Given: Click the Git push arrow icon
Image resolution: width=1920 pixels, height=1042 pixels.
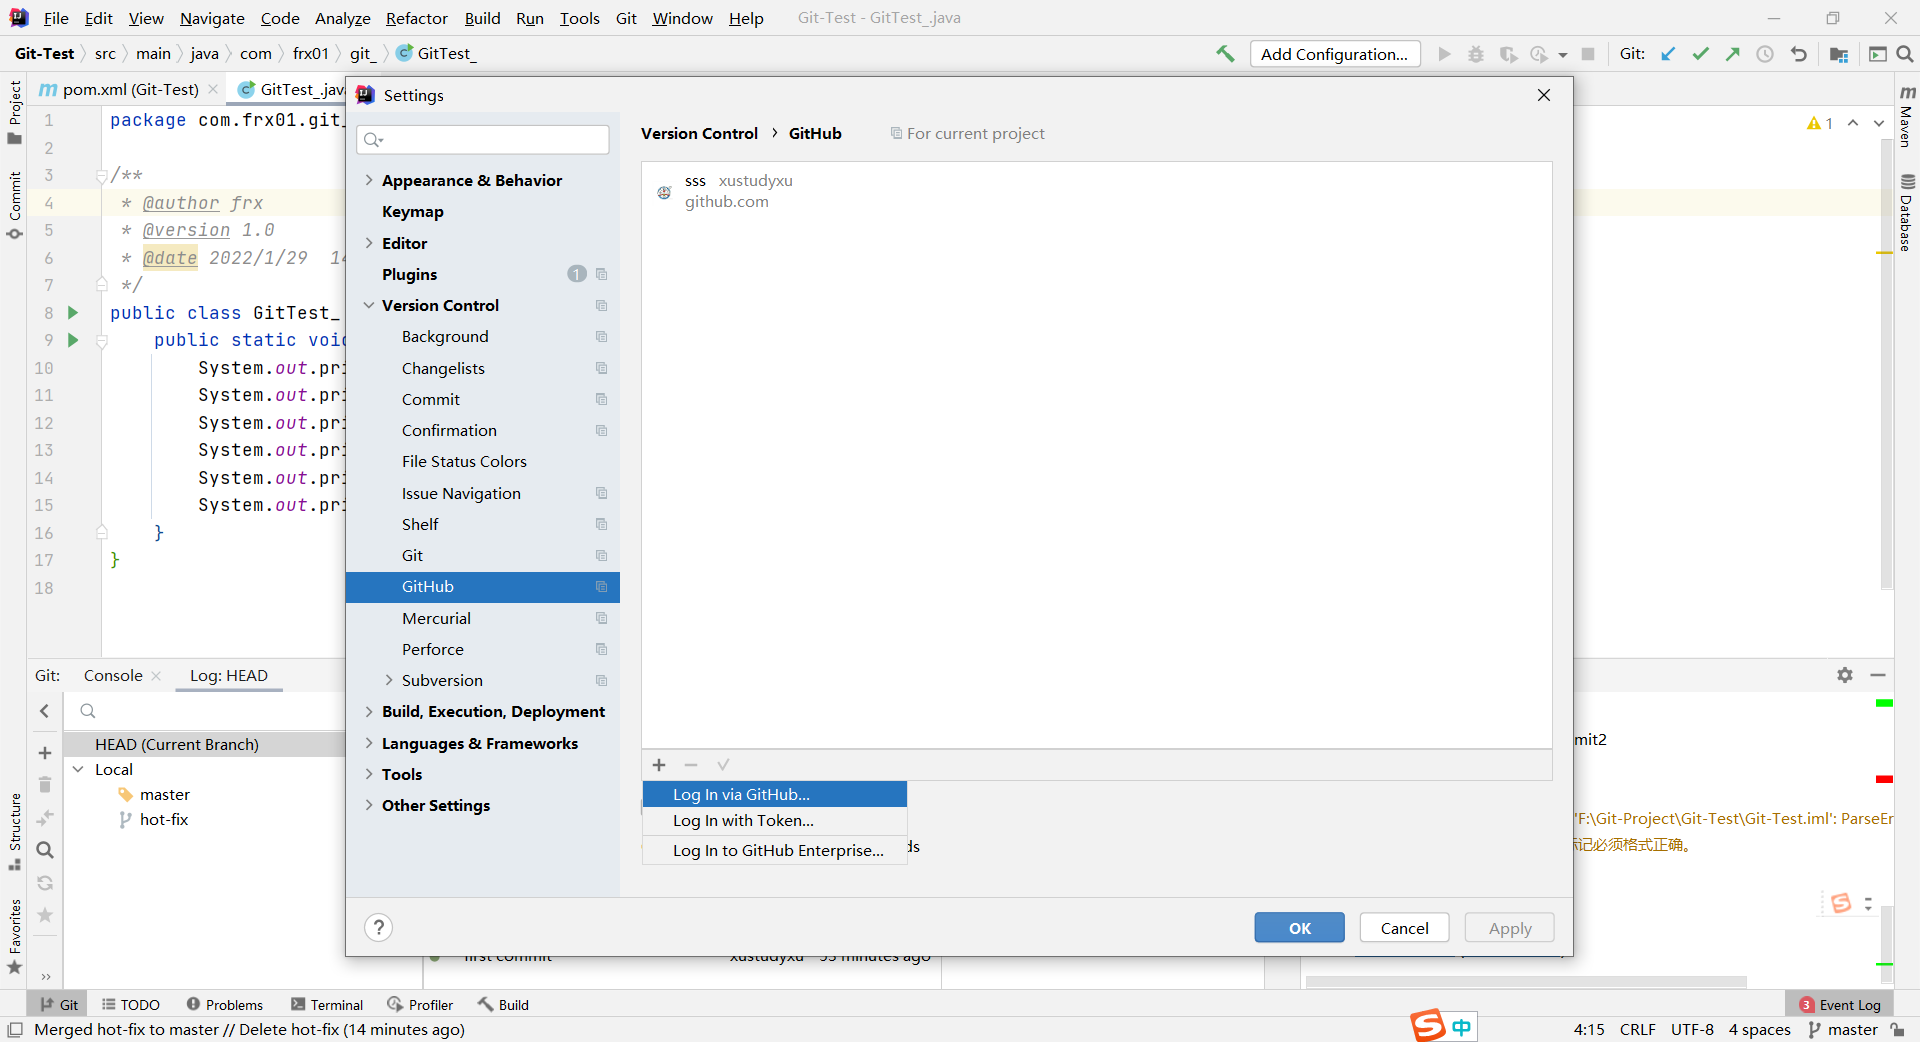Looking at the screenshot, I should tap(1733, 54).
